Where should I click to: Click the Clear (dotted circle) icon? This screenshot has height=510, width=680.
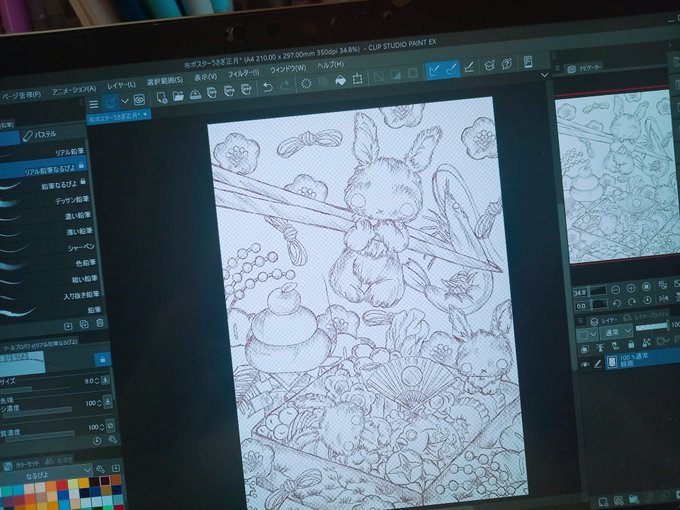tap(306, 83)
